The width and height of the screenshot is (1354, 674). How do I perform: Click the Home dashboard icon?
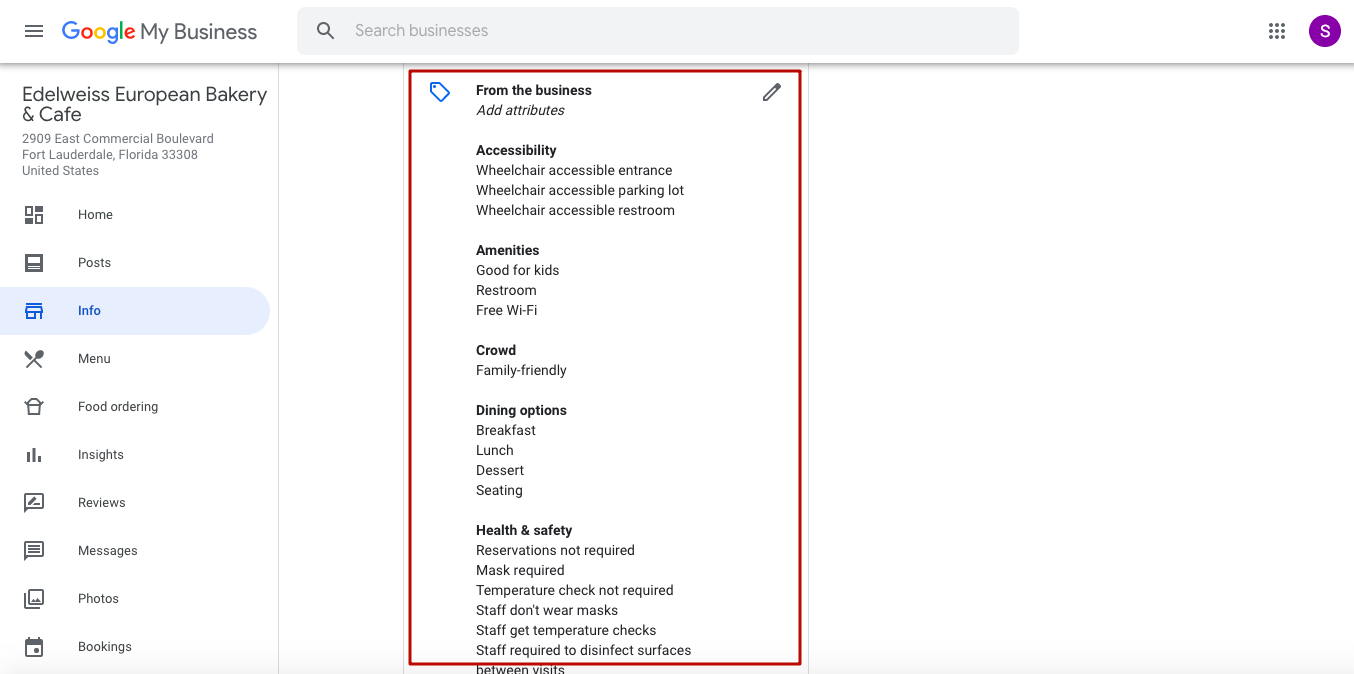pos(34,215)
